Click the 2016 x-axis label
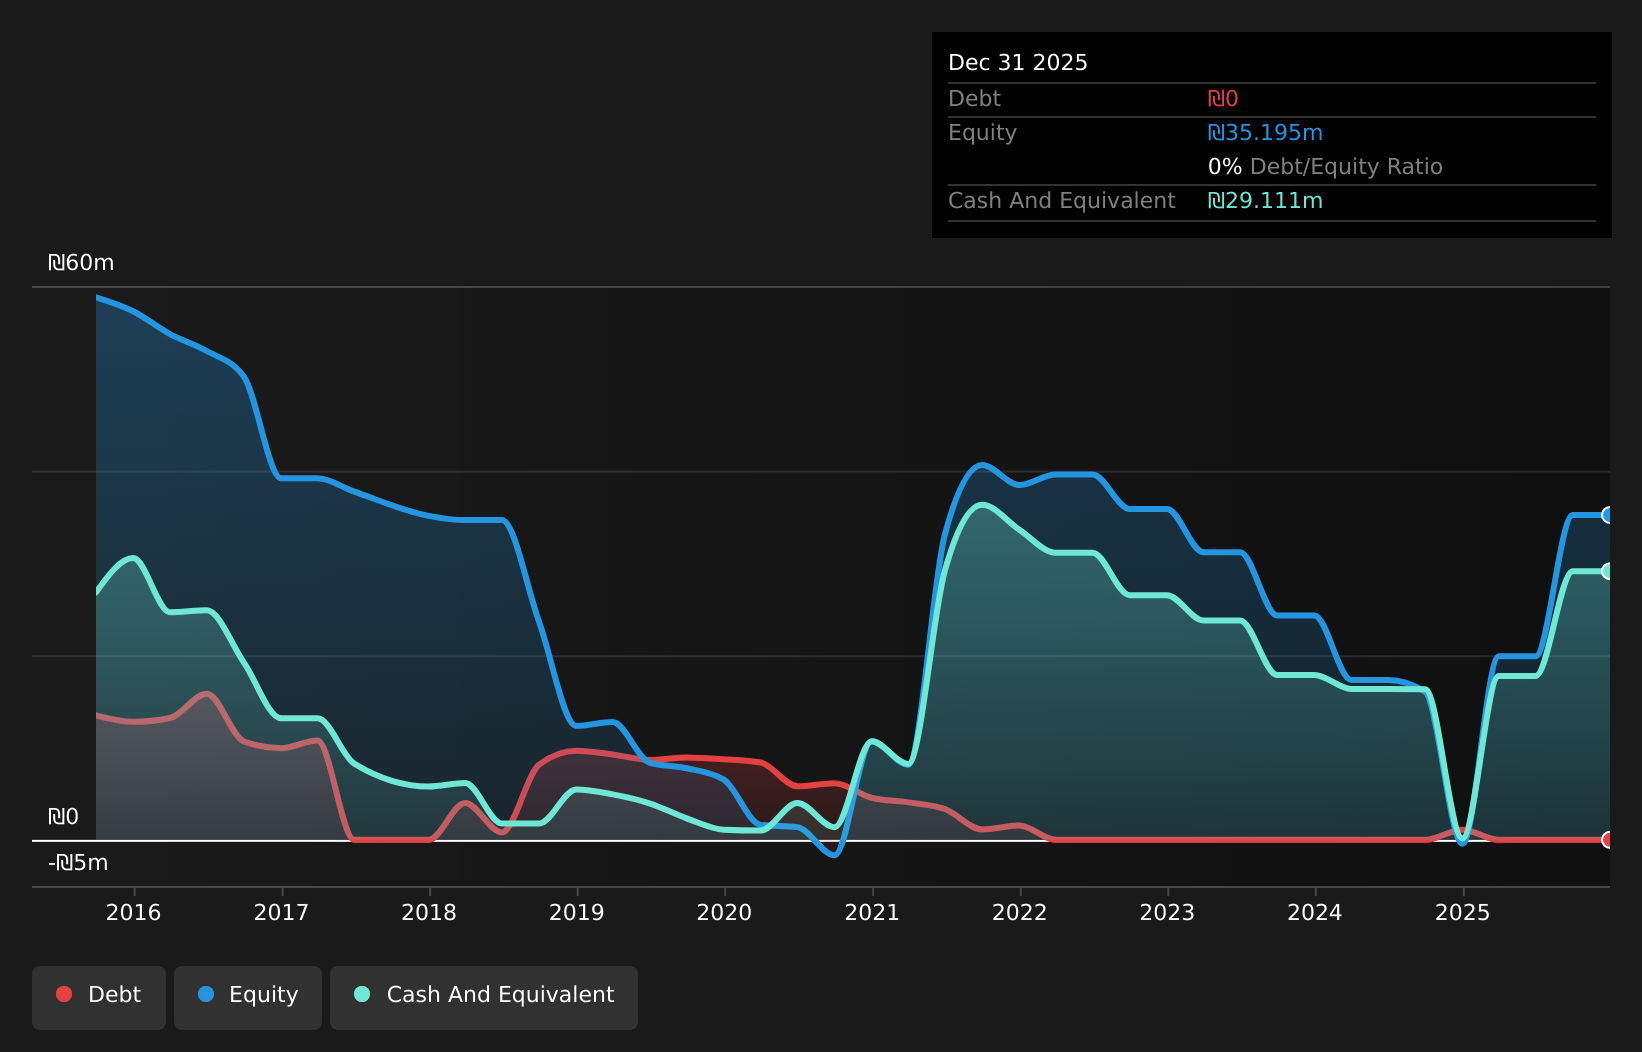The height and width of the screenshot is (1052, 1642). (134, 912)
